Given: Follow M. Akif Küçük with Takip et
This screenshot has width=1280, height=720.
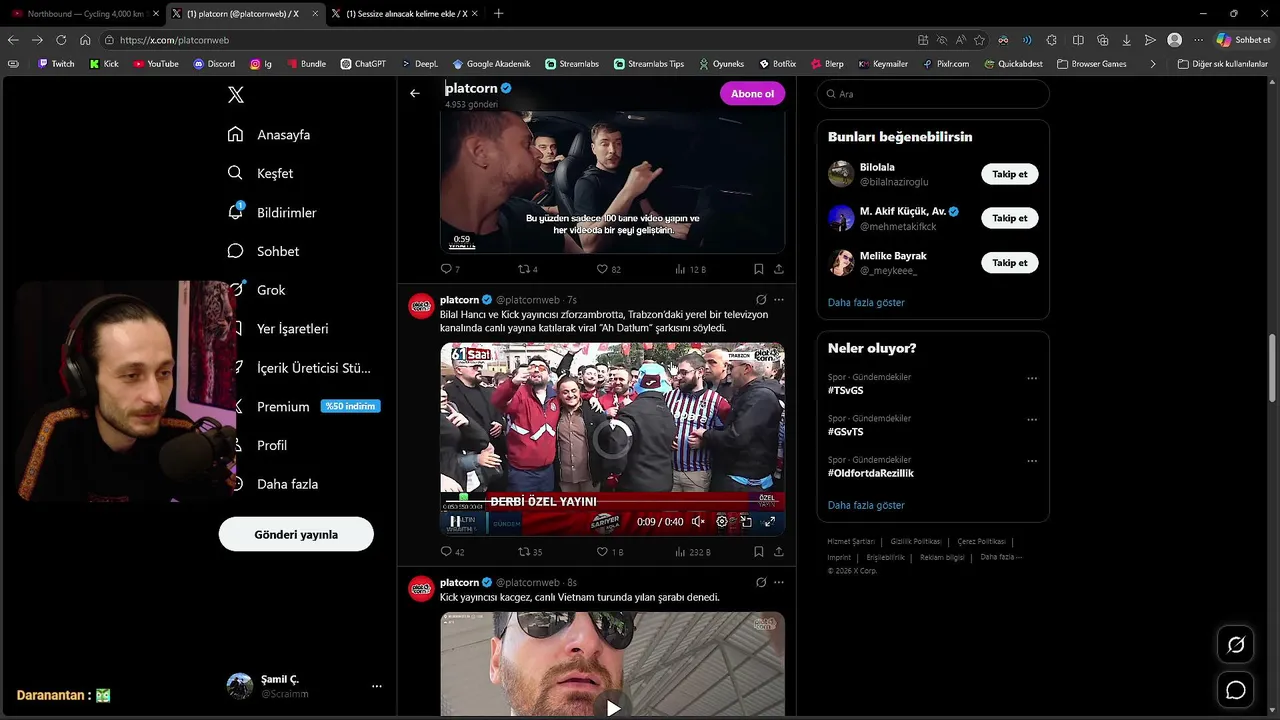Looking at the screenshot, I should [1009, 218].
